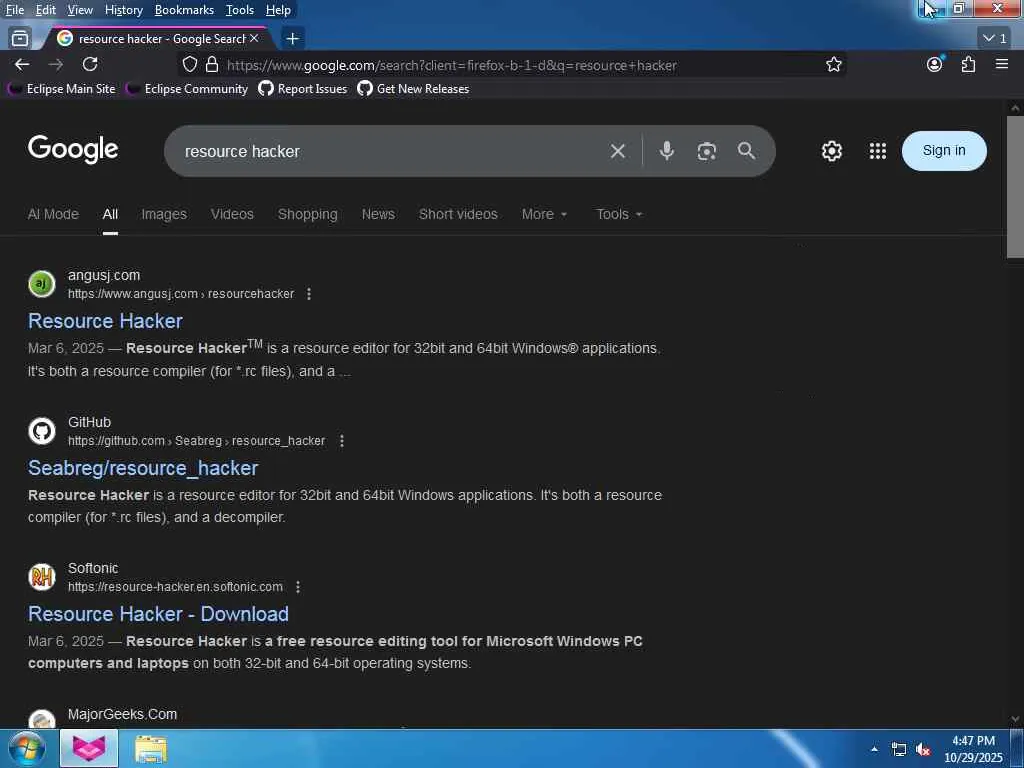Screen dimensions: 1024x768
Task: Open the Firefox account icon
Action: (x=935, y=64)
